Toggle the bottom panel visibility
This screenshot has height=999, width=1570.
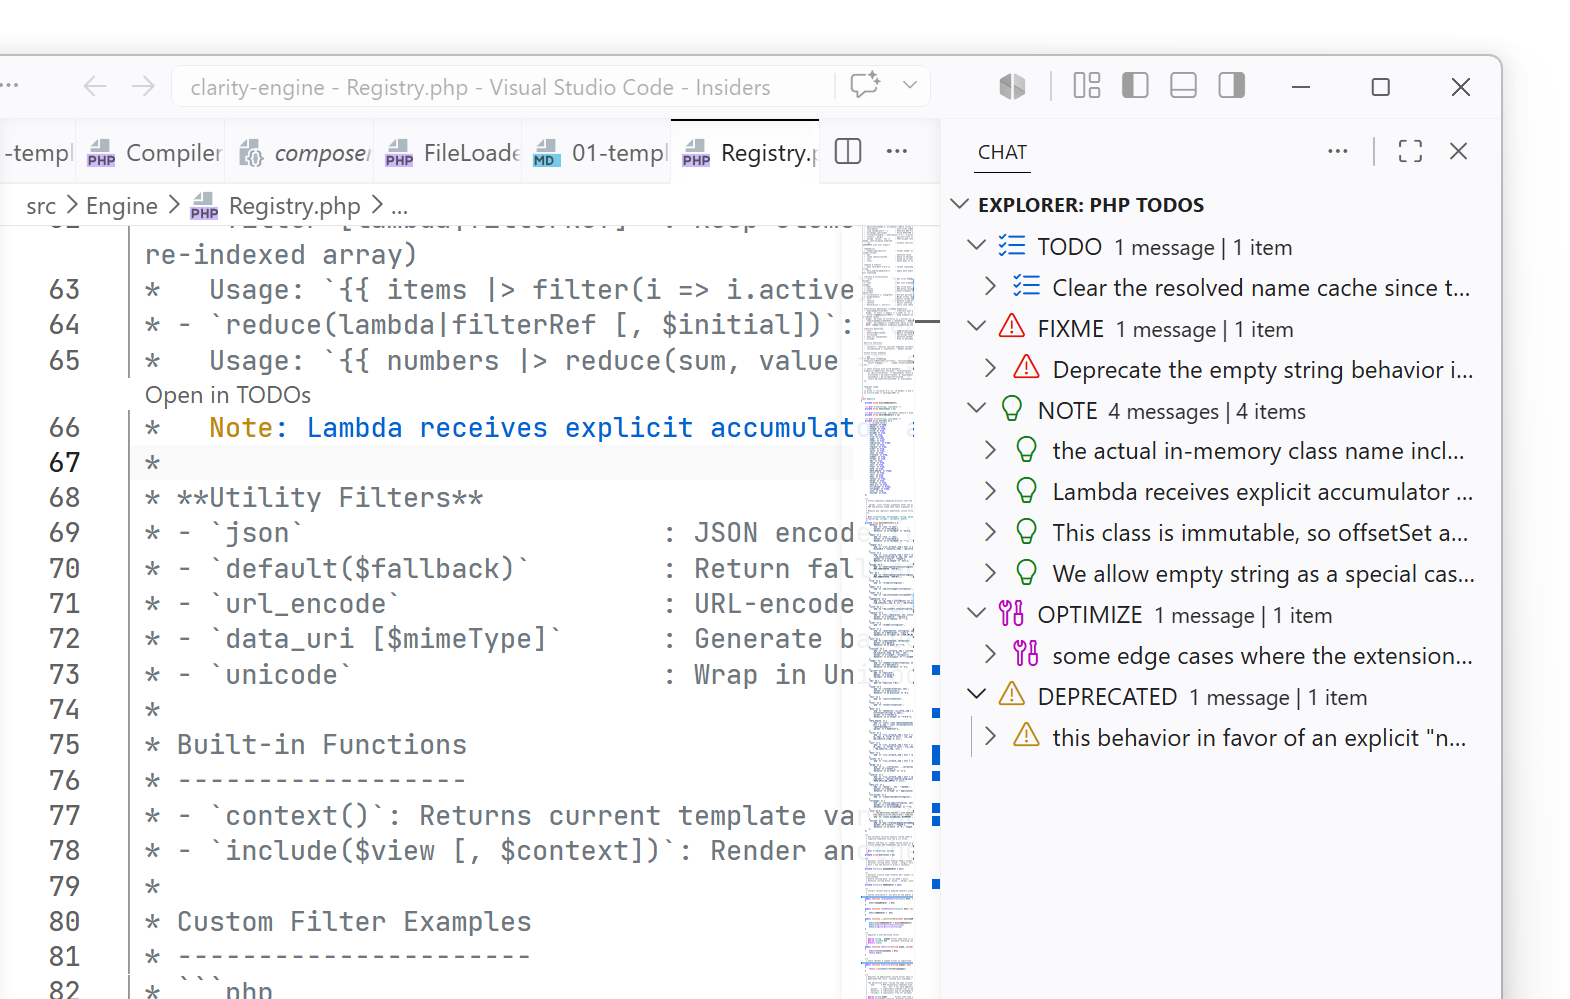point(1183,86)
